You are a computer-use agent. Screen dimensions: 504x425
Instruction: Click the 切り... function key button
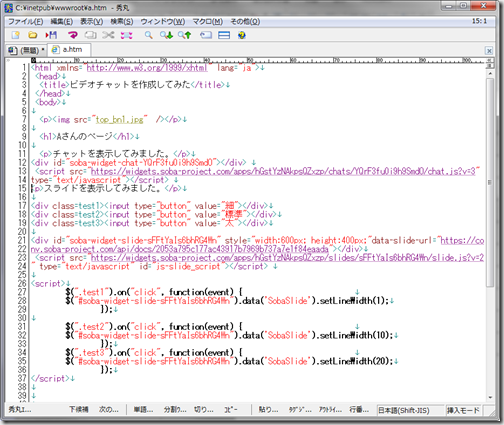pyautogui.click(x=204, y=410)
